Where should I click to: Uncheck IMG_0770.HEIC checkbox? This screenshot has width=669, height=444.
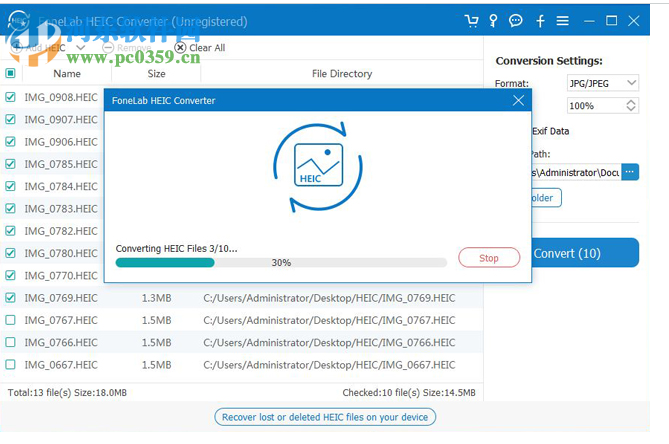coord(10,276)
